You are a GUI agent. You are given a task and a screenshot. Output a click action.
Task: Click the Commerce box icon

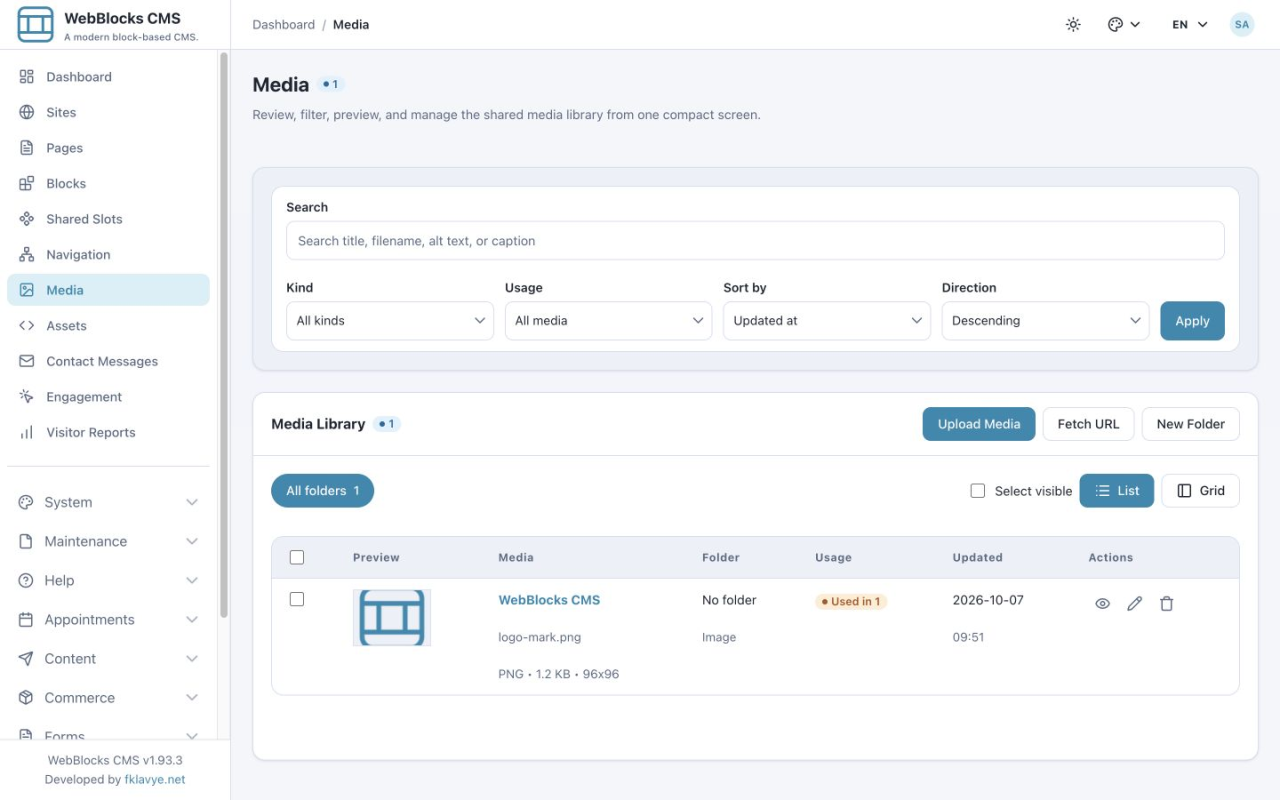[26, 697]
